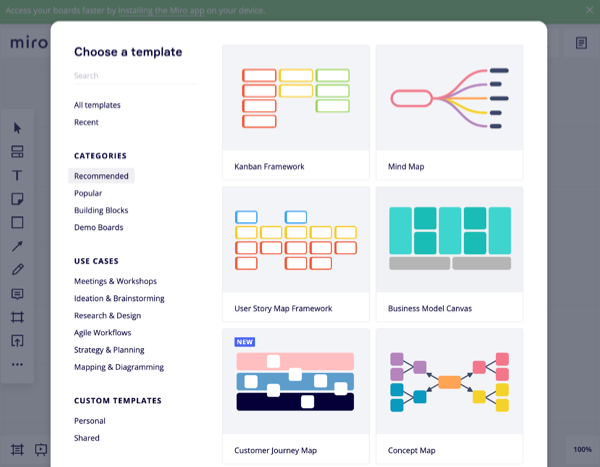Viewport: 600px width, 467px height.
Task: Select the cursor tool in left toolbar
Action: 17,127
